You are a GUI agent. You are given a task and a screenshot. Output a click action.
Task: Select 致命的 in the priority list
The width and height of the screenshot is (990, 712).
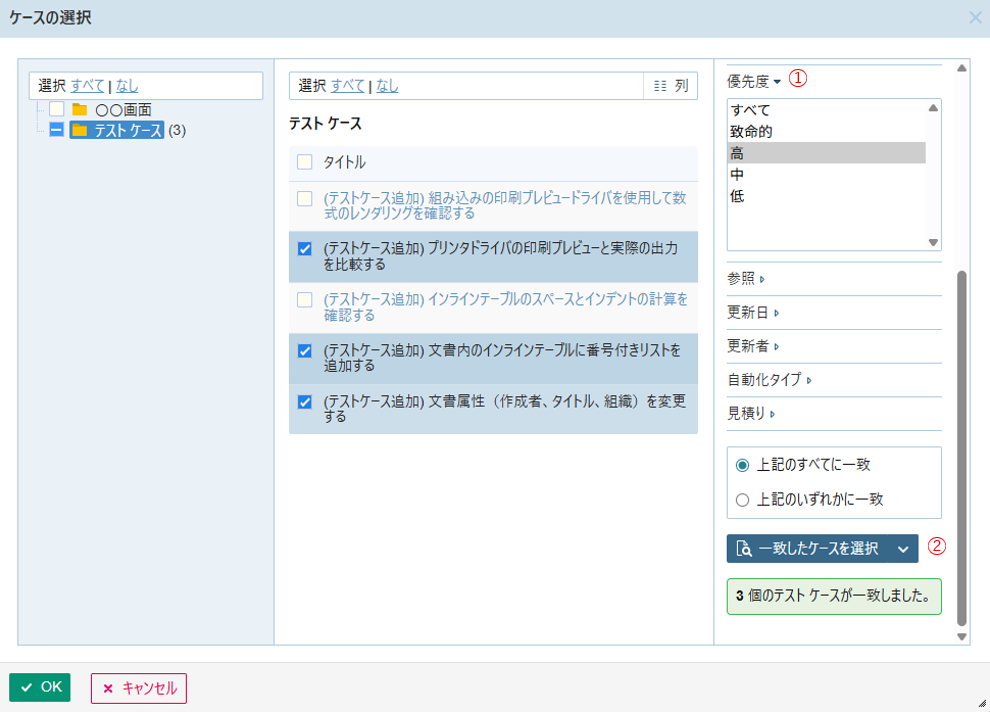(751, 131)
